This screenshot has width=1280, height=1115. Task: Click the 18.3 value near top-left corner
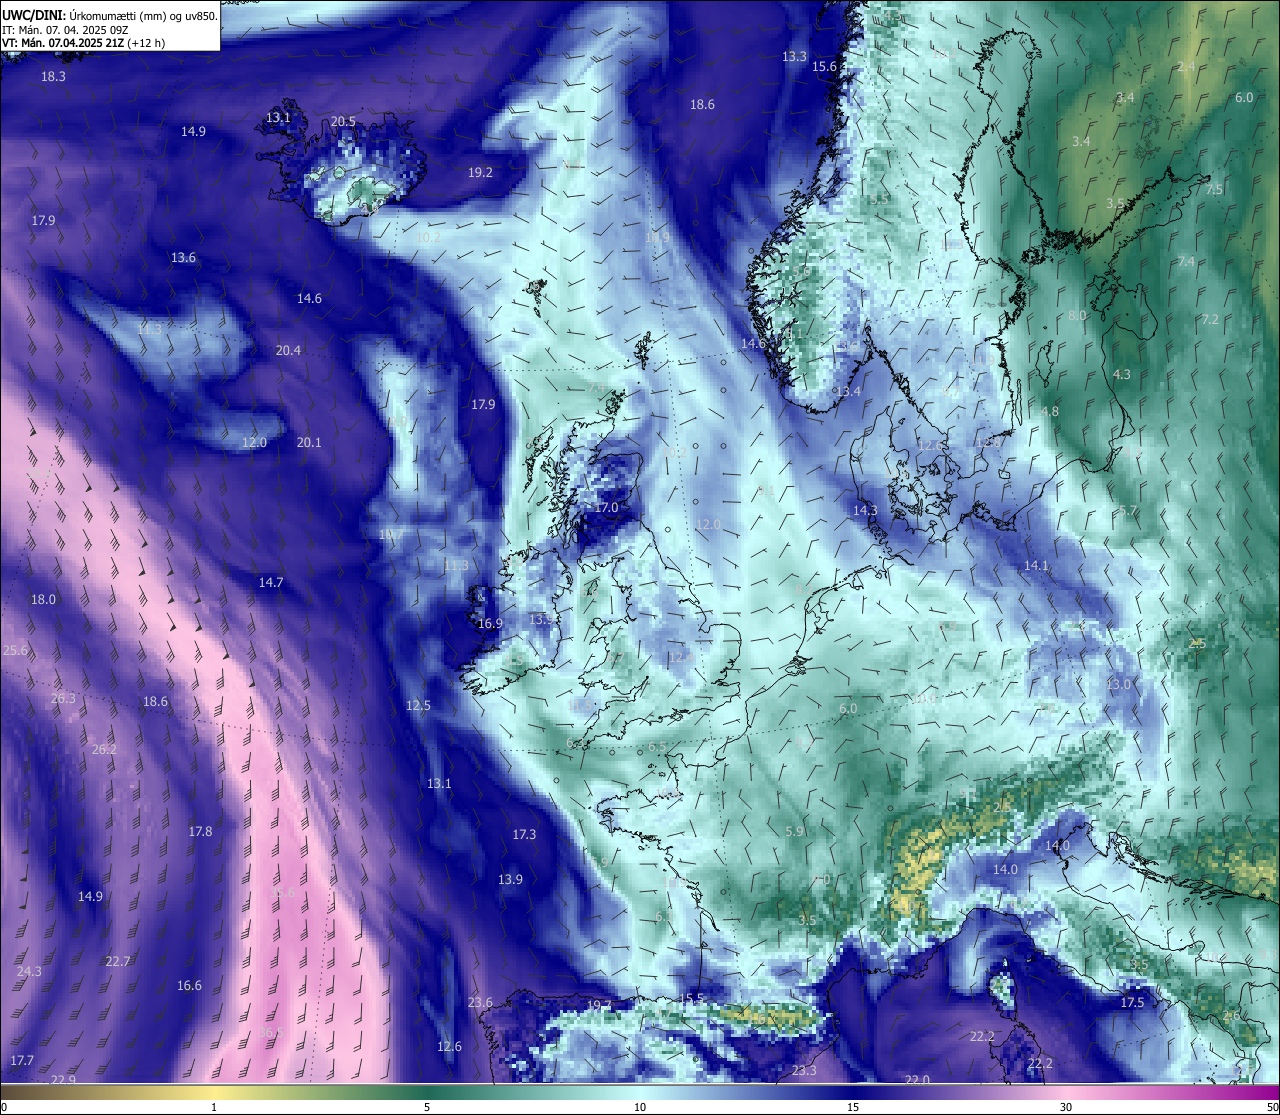point(53,76)
